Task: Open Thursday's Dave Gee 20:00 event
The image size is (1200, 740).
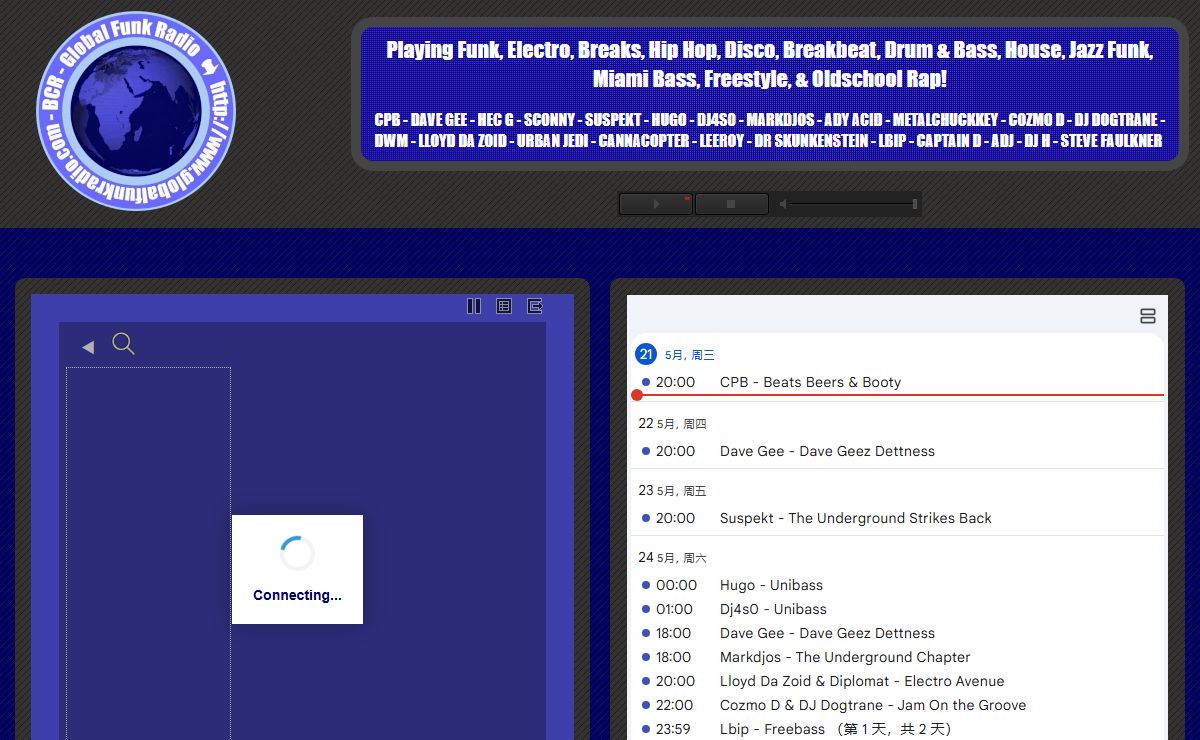Action: point(897,451)
